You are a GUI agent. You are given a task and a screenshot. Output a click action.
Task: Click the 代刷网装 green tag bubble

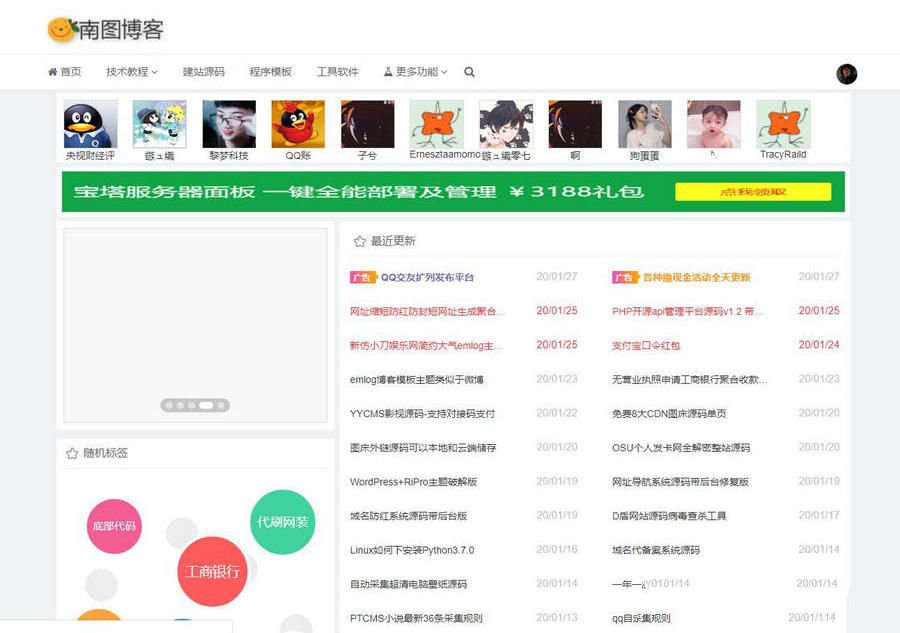[282, 522]
